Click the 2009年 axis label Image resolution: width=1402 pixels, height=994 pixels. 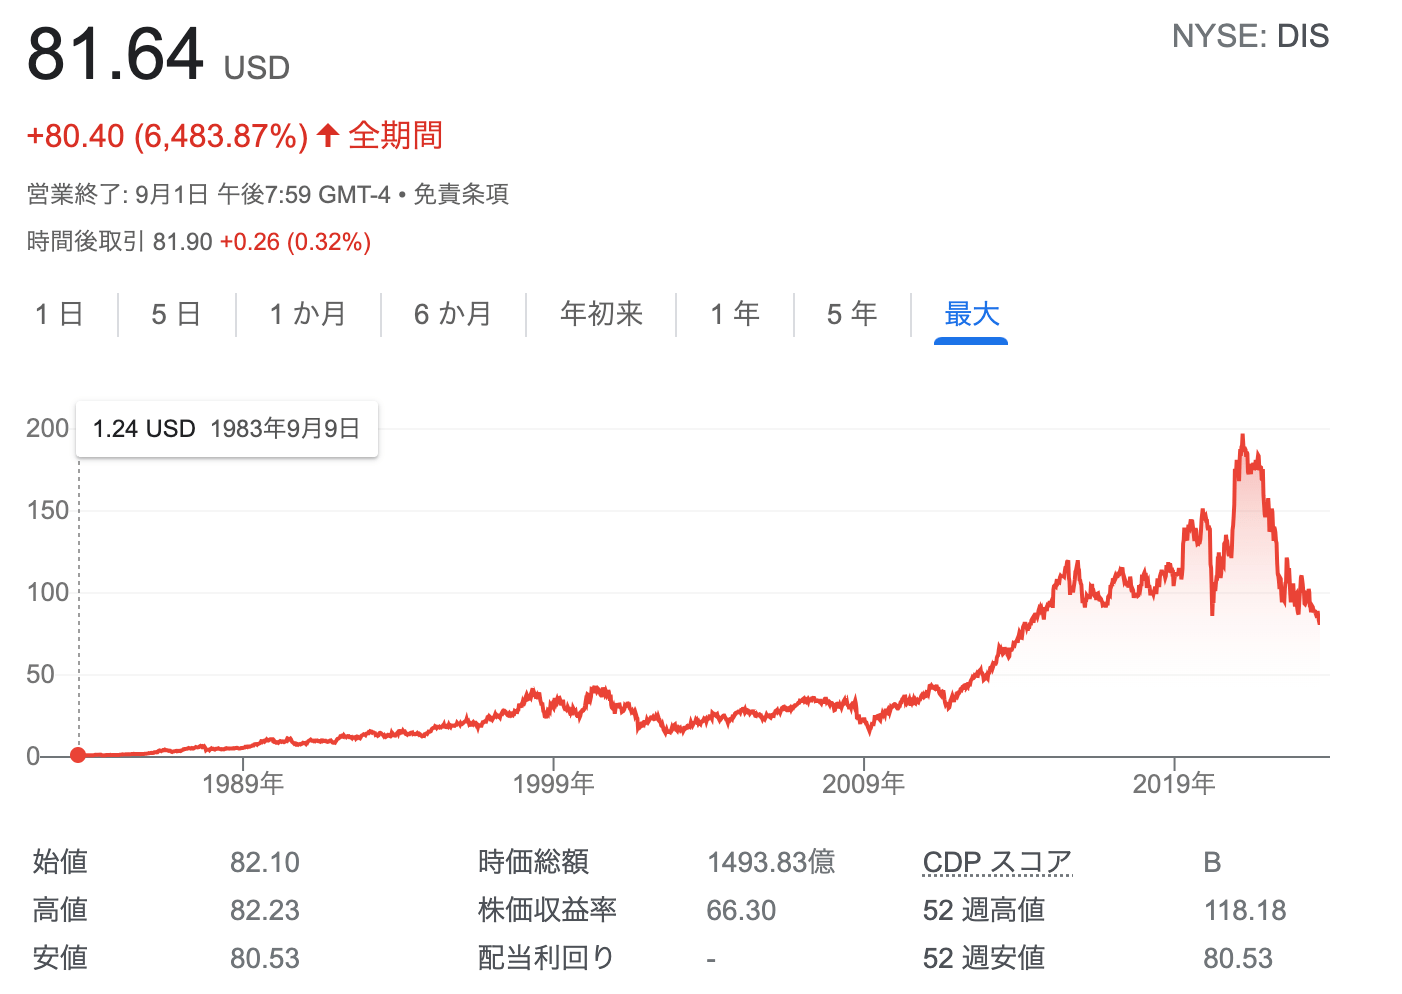[x=863, y=783]
